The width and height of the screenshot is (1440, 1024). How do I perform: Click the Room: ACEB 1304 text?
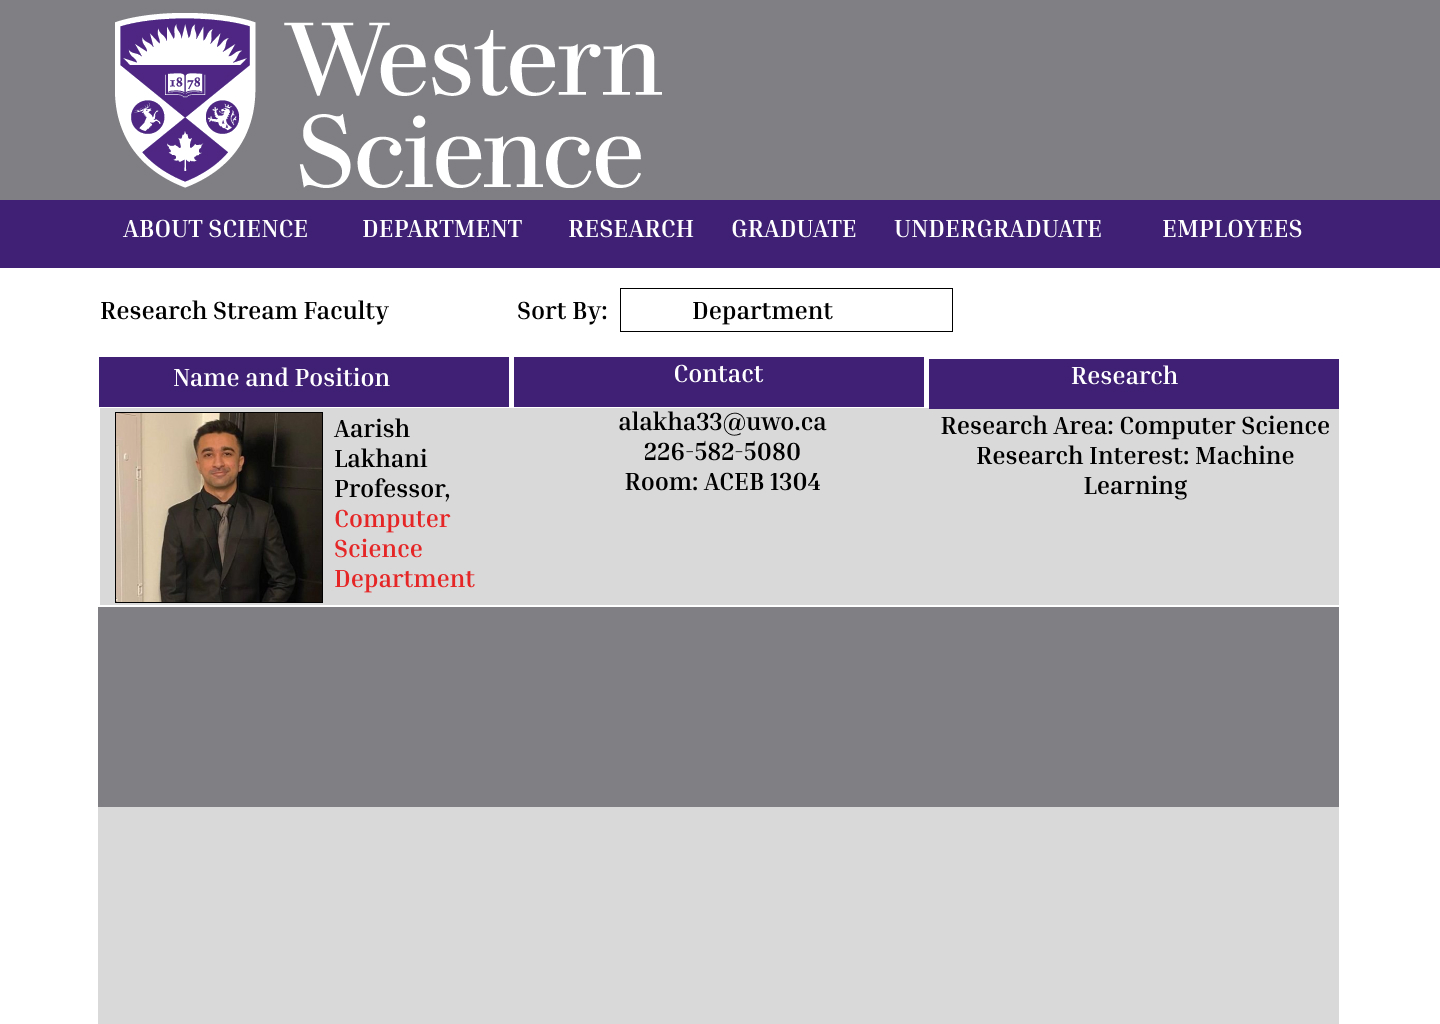pyautogui.click(x=722, y=482)
